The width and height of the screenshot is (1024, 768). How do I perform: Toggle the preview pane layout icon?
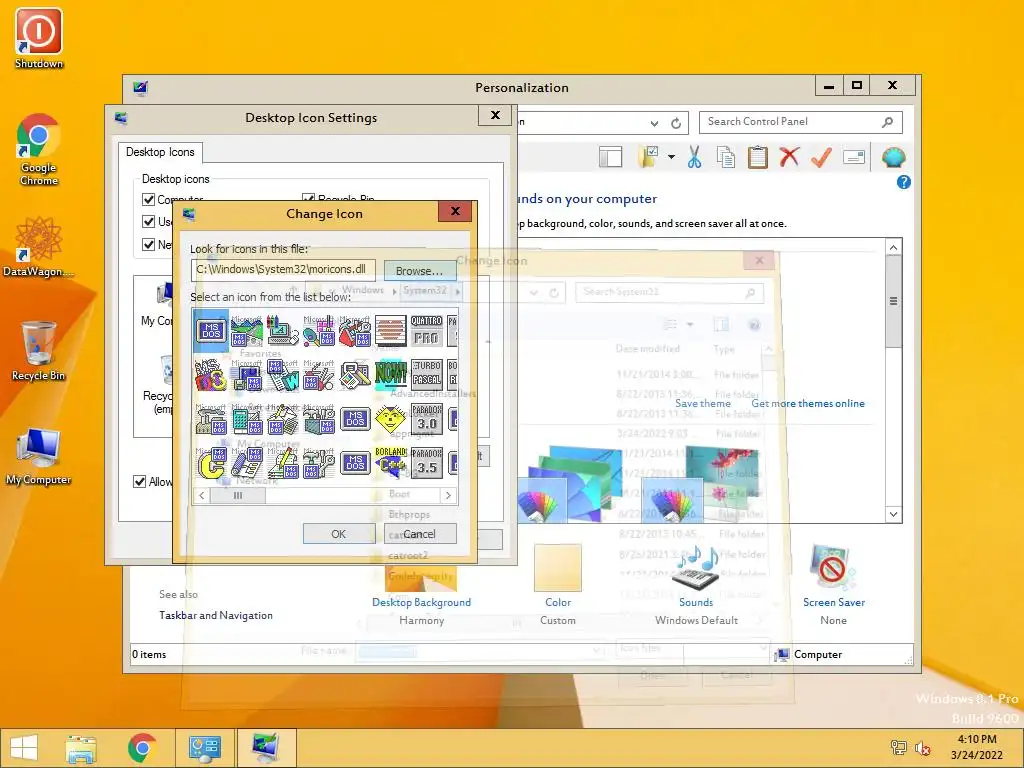(611, 157)
